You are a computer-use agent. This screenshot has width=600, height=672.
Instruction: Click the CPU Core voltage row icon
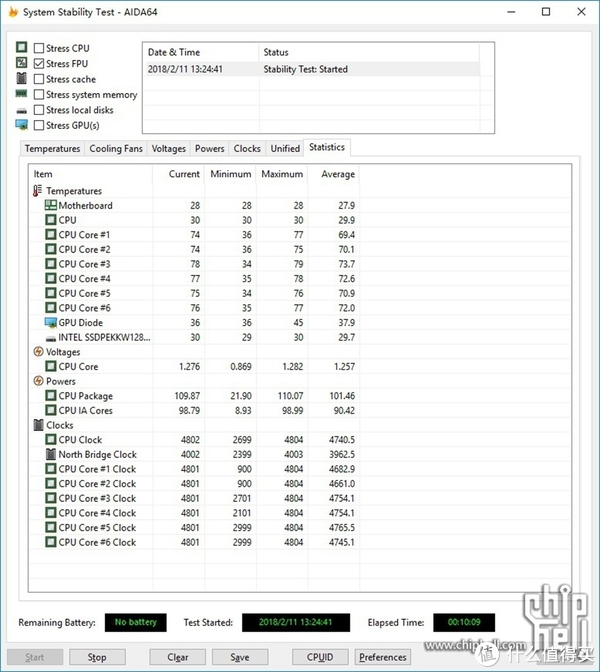pyautogui.click(x=51, y=366)
